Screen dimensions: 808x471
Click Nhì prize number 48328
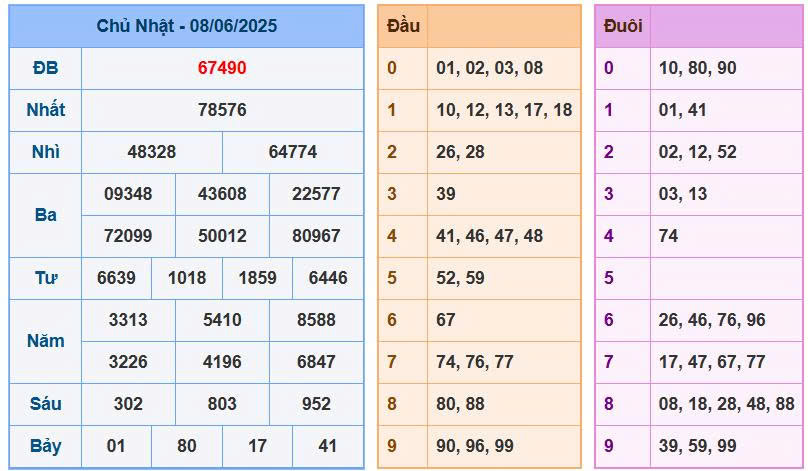tap(152, 152)
